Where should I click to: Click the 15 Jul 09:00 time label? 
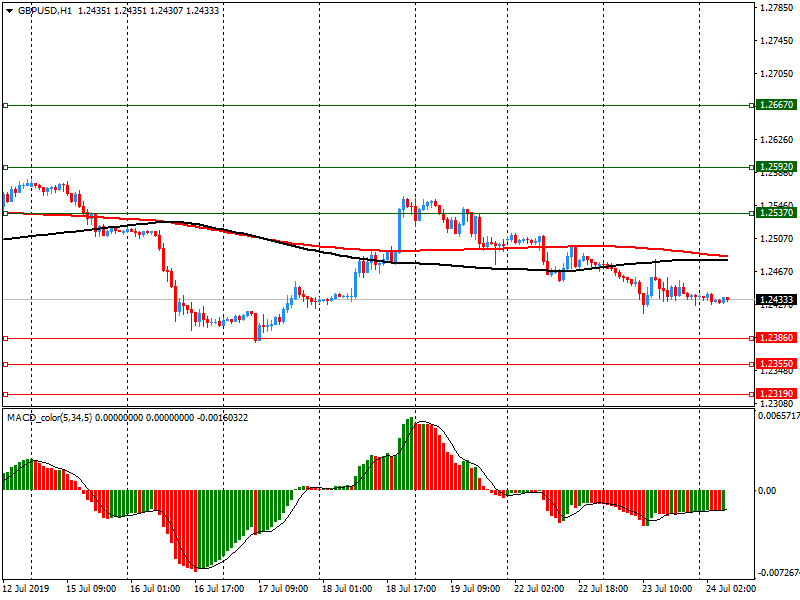91,588
